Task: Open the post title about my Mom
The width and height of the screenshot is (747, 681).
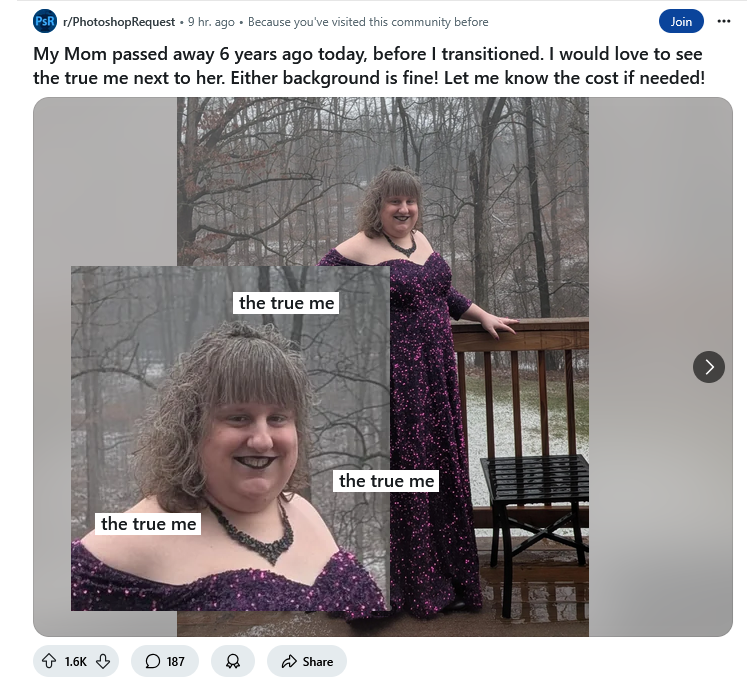Action: pyautogui.click(x=369, y=66)
